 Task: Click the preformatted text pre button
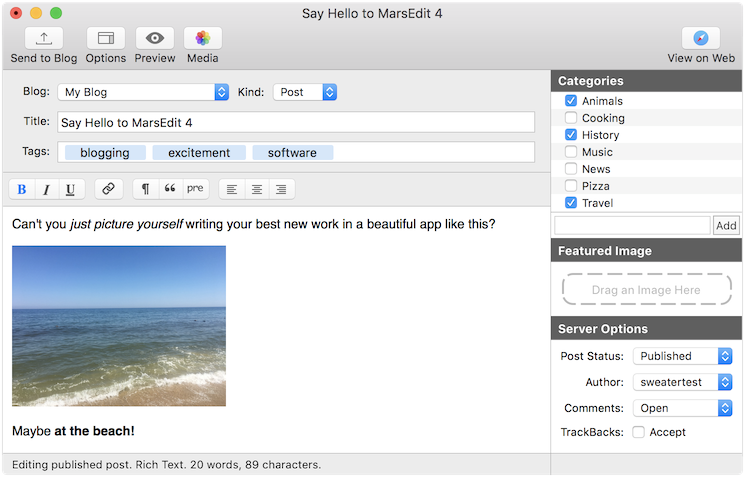click(x=196, y=189)
